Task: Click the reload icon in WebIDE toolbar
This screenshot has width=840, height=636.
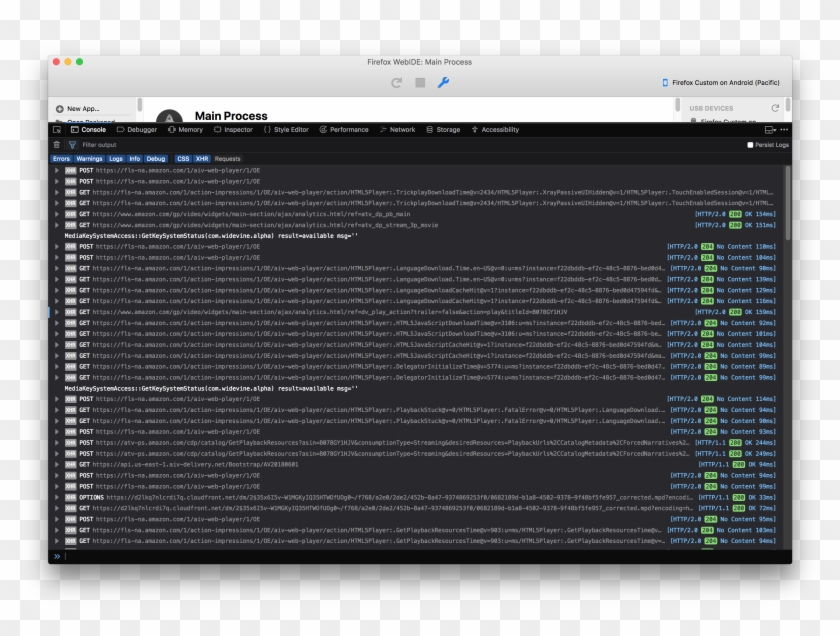Action: click(x=397, y=82)
